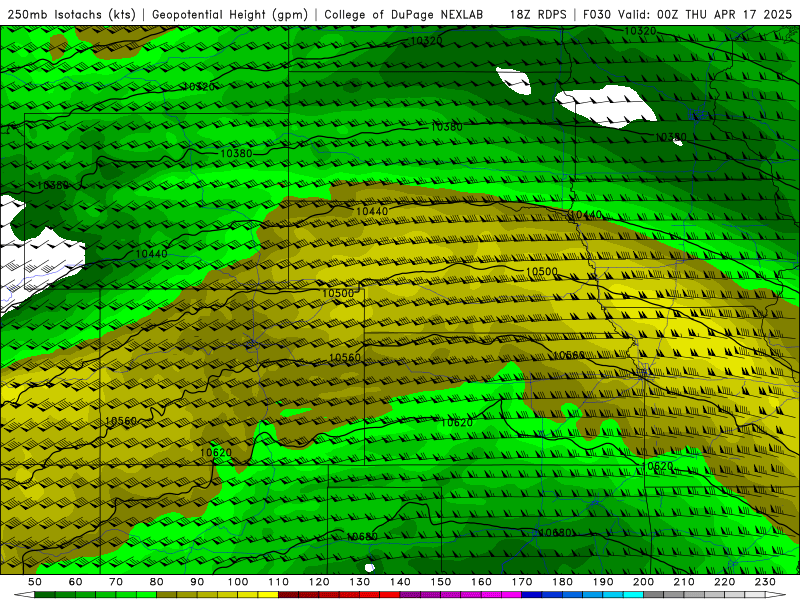Image resolution: width=800 pixels, height=600 pixels.
Task: Click the 100 label on the color scale
Action: click(x=238, y=582)
